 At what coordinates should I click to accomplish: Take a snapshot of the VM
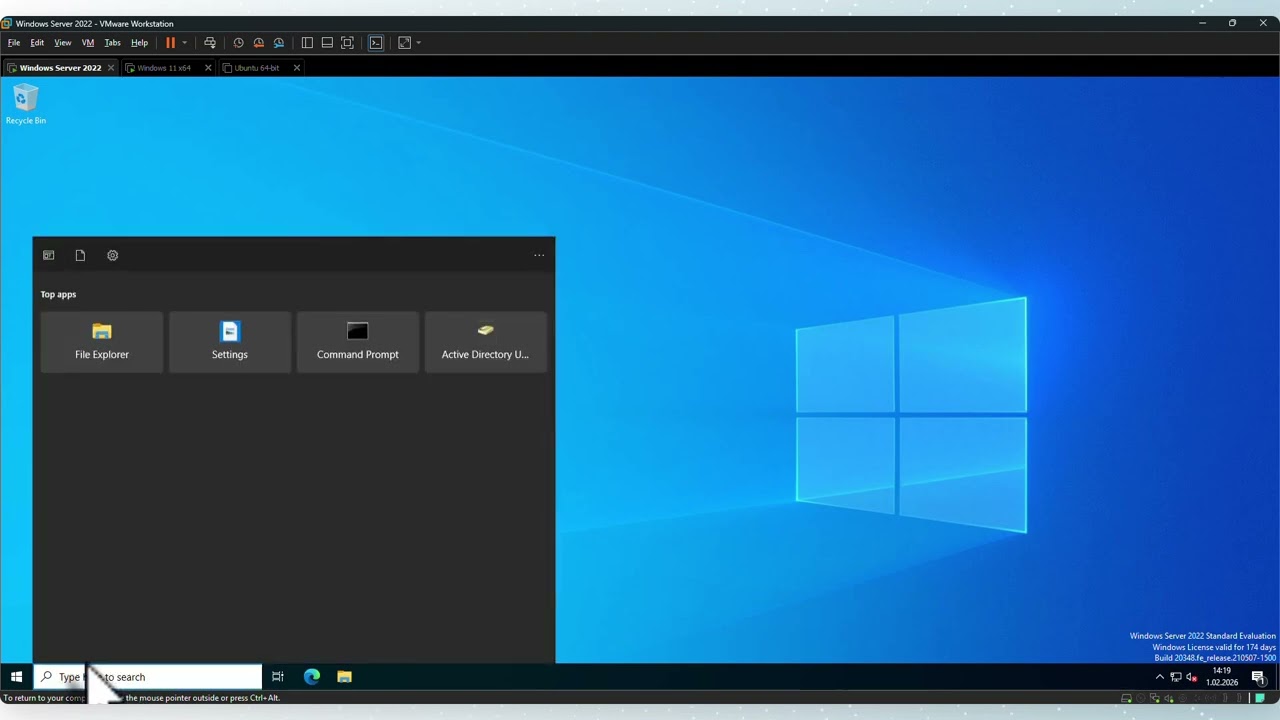point(238,43)
